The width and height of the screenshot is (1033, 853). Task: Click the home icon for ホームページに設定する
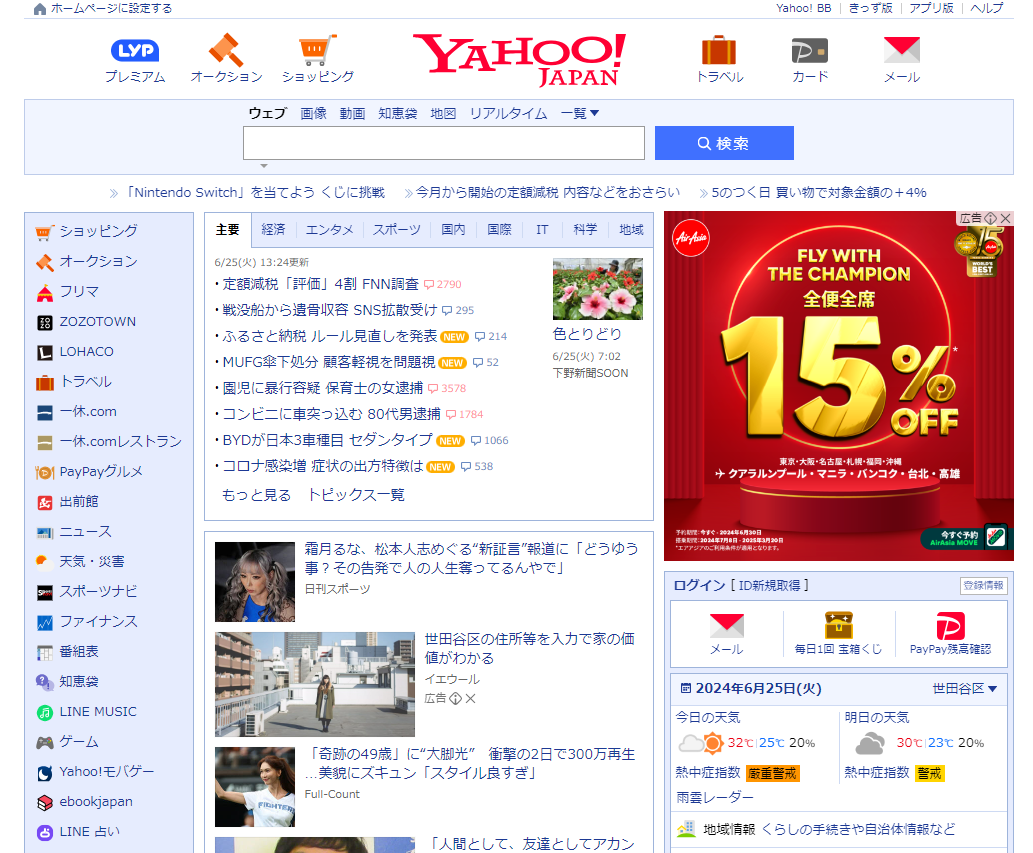click(x=40, y=9)
